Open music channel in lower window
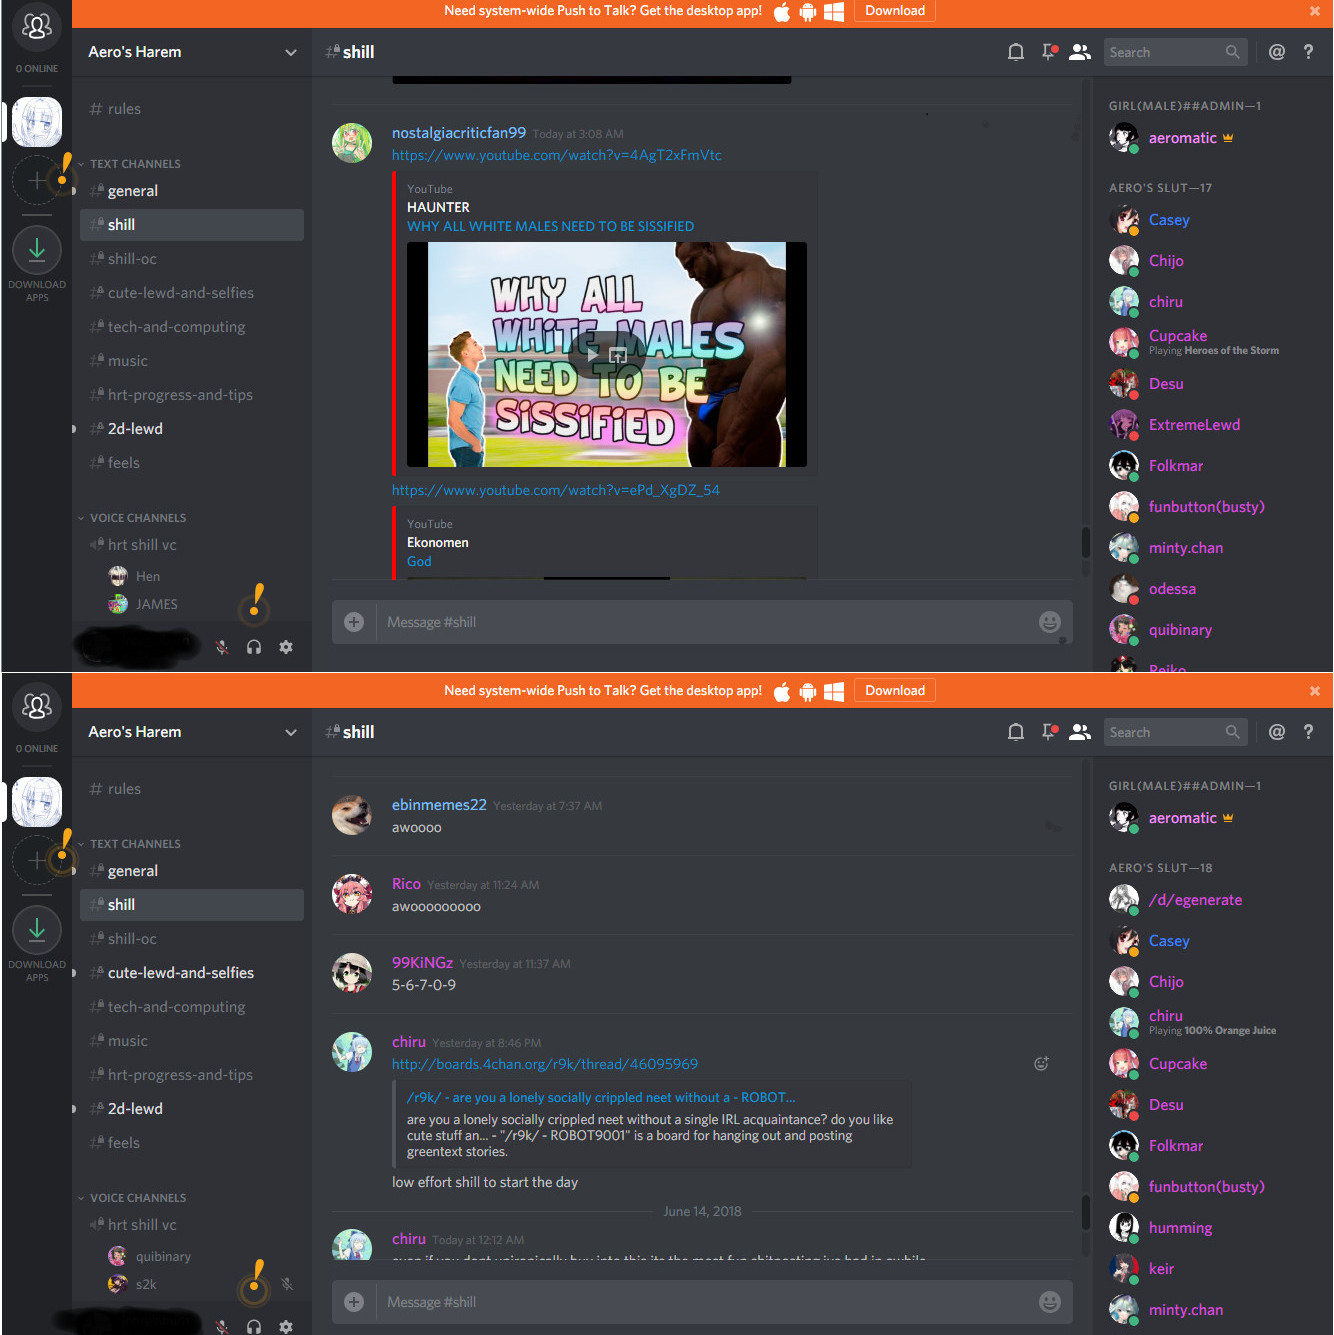The image size is (1334, 1335). click(x=192, y=1041)
